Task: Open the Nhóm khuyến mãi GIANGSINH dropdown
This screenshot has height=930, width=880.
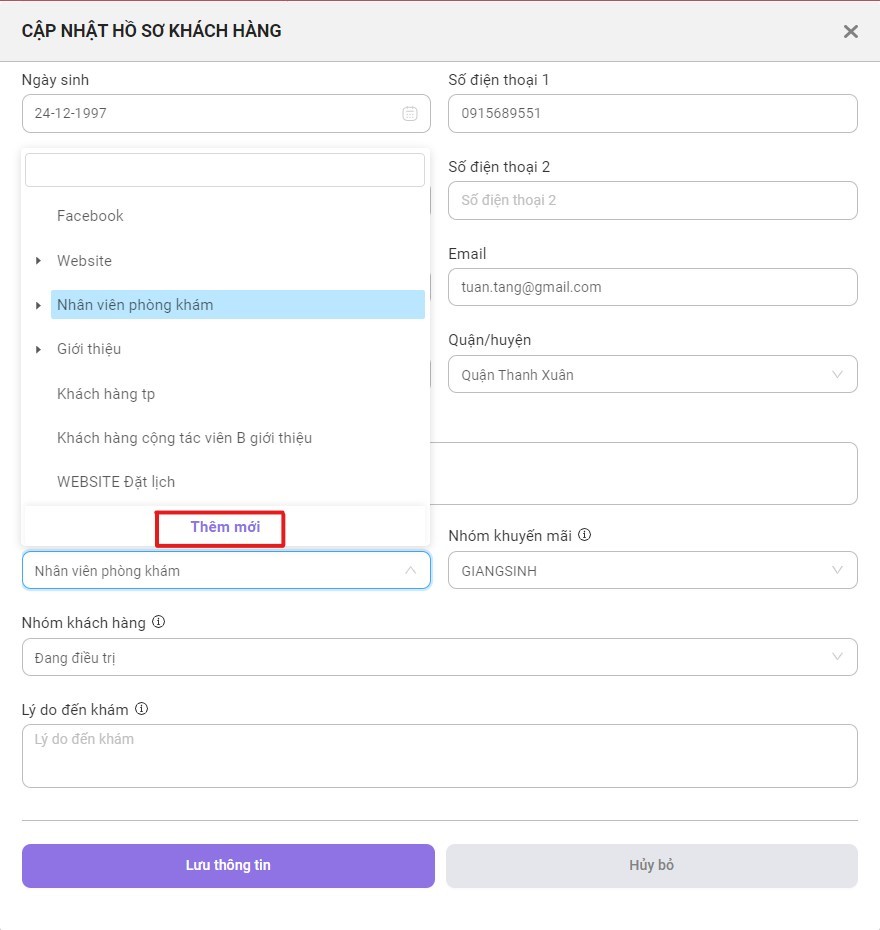Action: tap(652, 570)
